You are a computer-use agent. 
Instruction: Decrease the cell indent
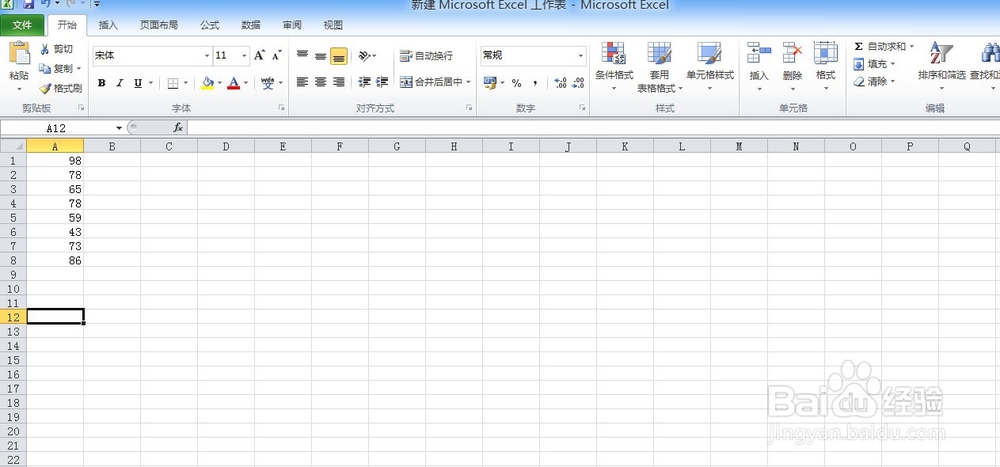click(x=364, y=82)
